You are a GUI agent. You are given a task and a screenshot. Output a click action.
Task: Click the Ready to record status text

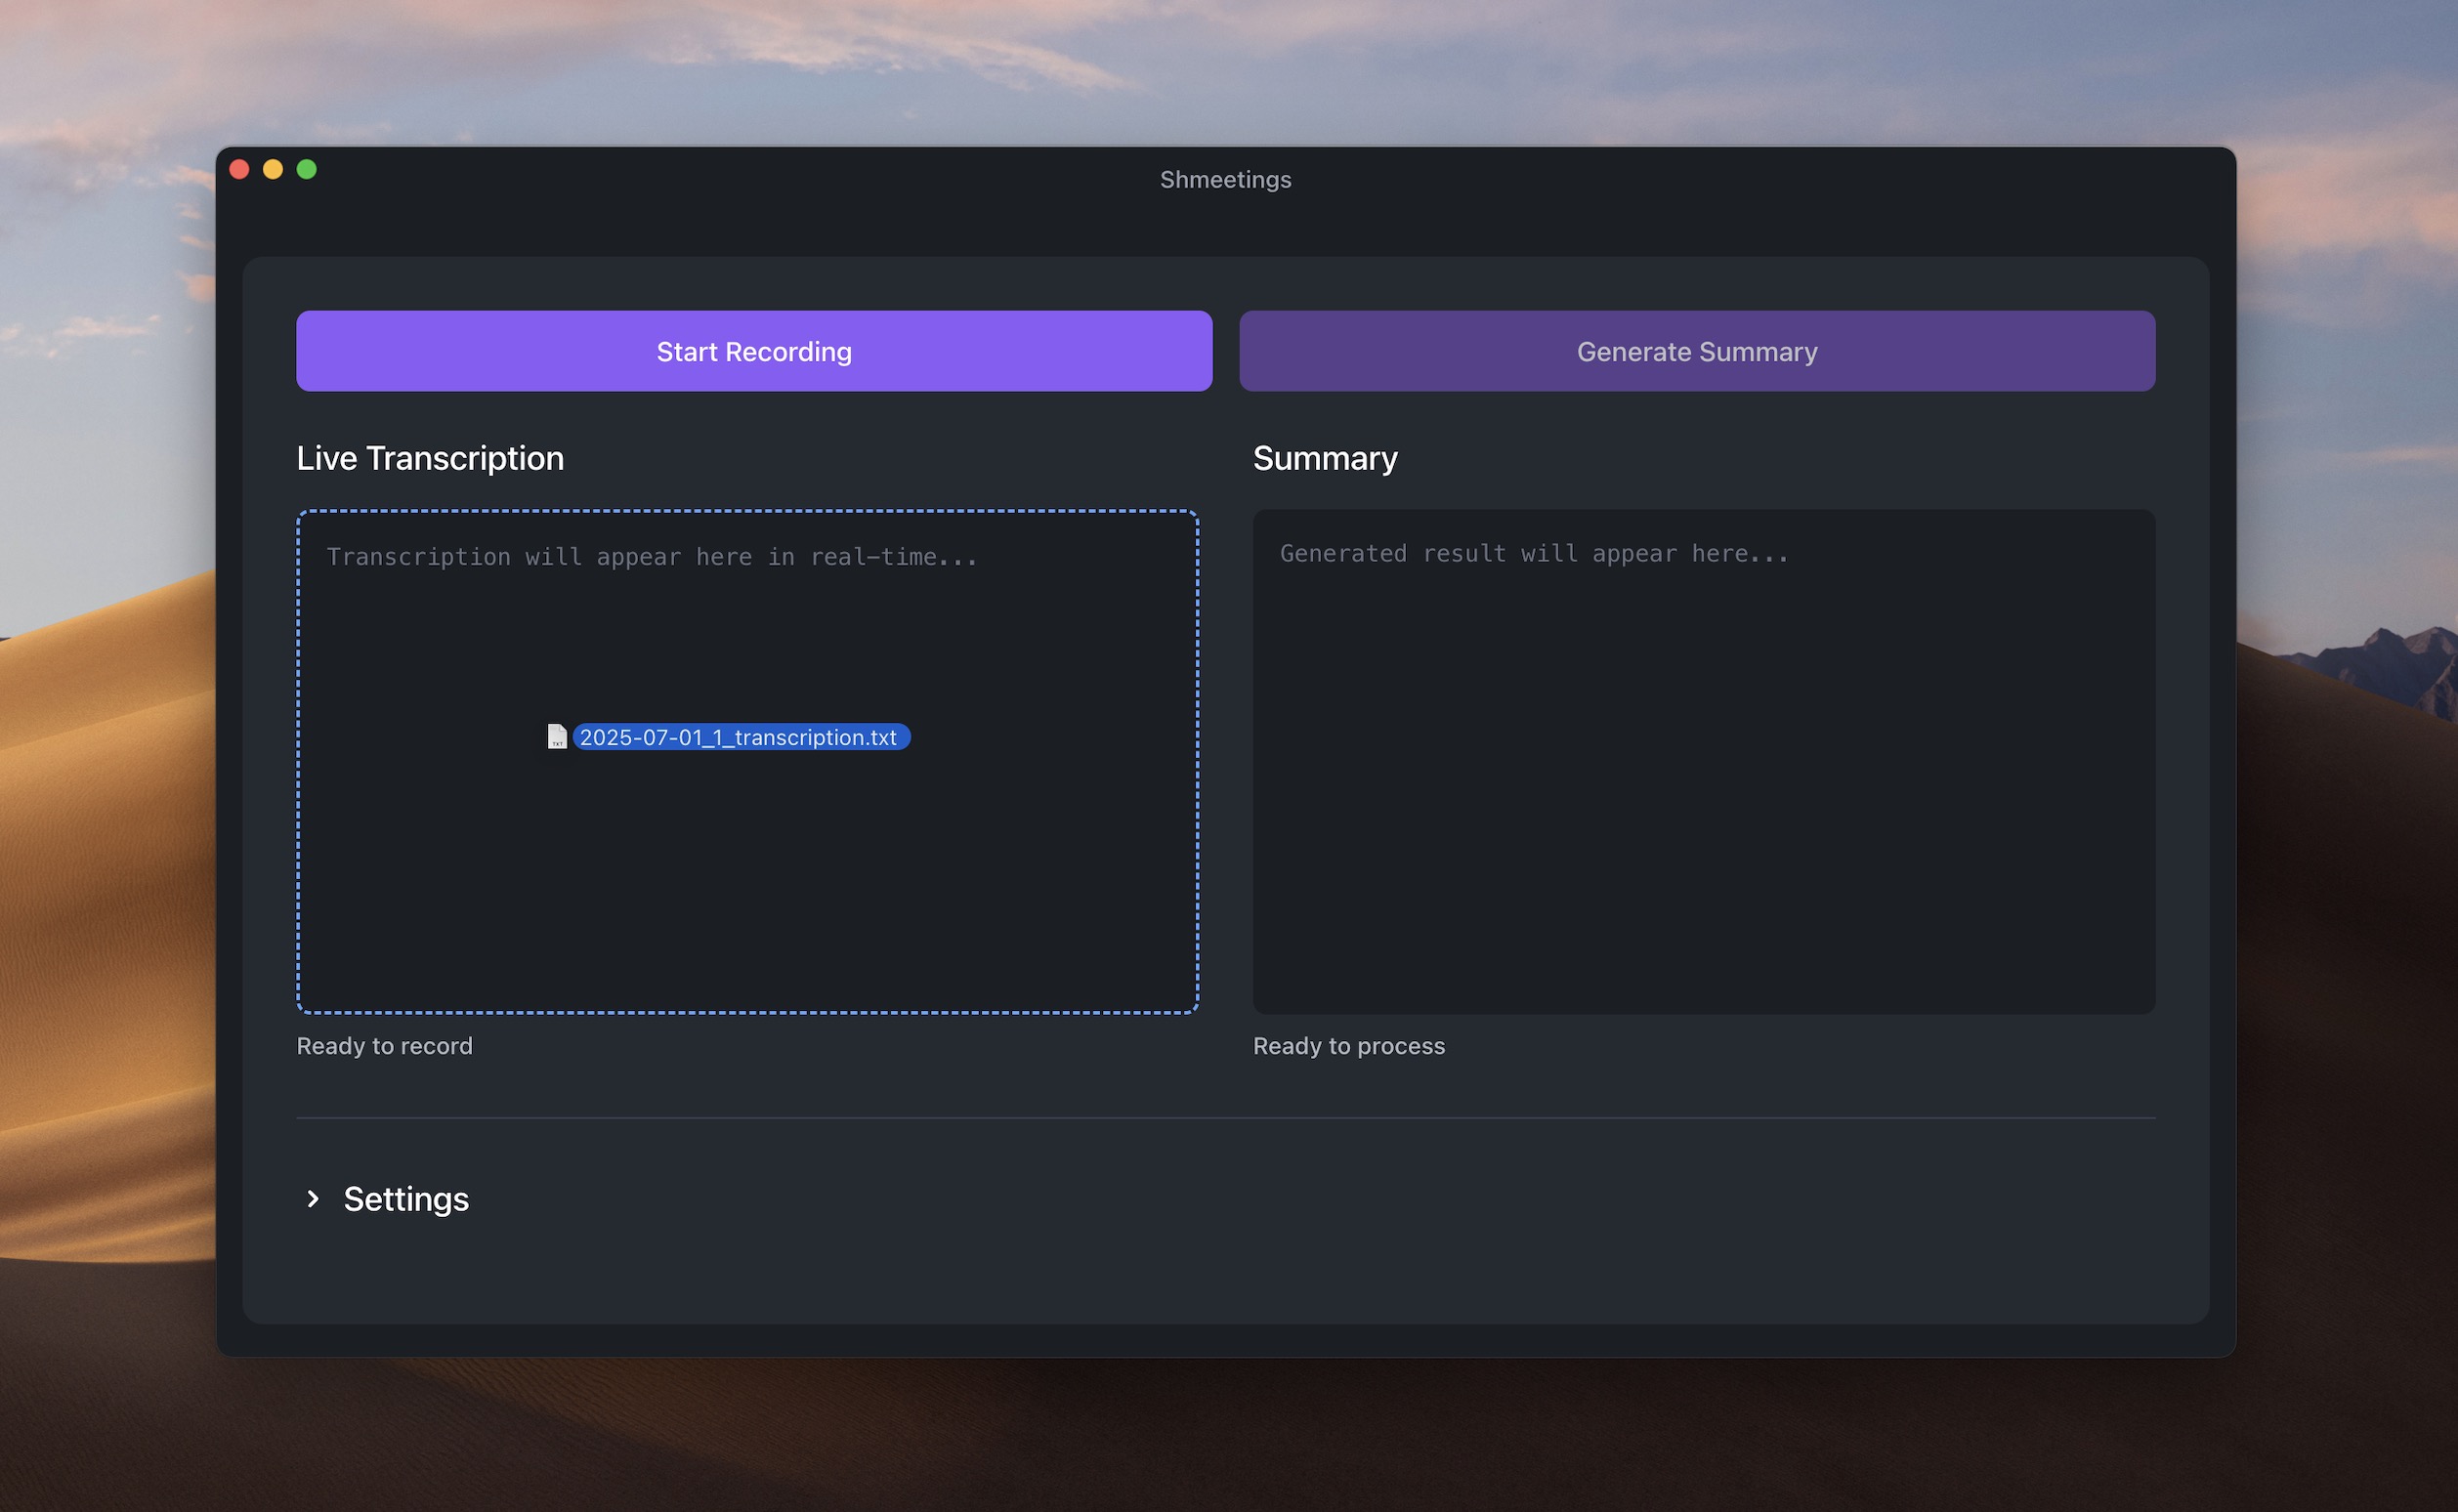pyautogui.click(x=384, y=1046)
